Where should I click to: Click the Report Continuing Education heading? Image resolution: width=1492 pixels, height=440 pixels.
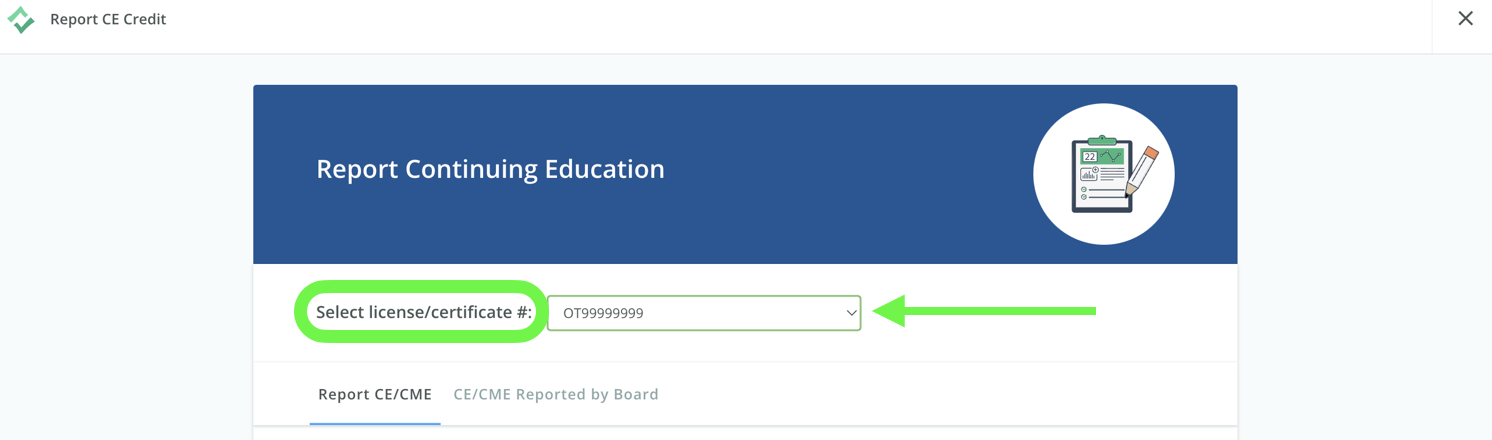click(x=490, y=169)
